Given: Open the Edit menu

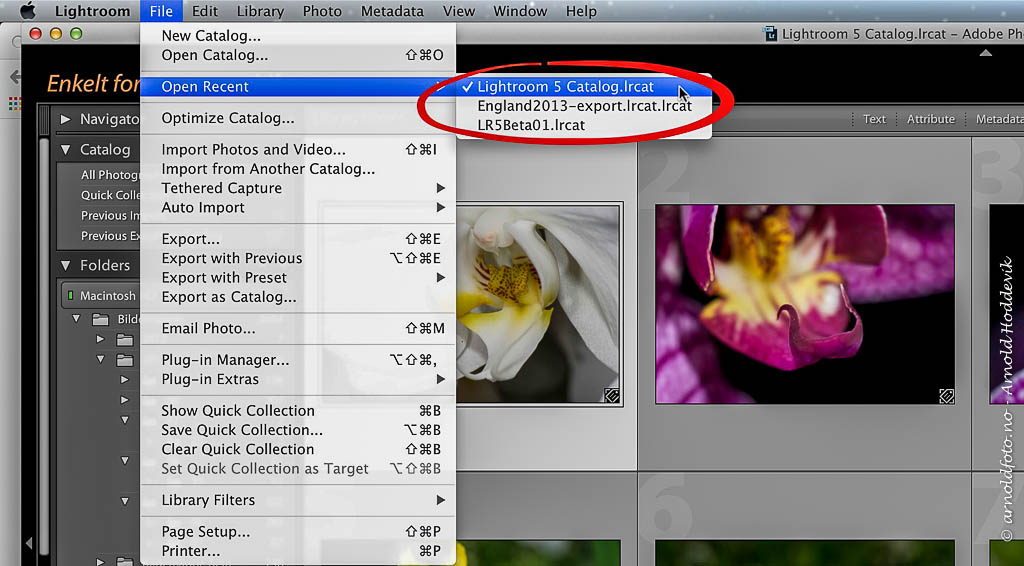Looking at the screenshot, I should point(205,11).
